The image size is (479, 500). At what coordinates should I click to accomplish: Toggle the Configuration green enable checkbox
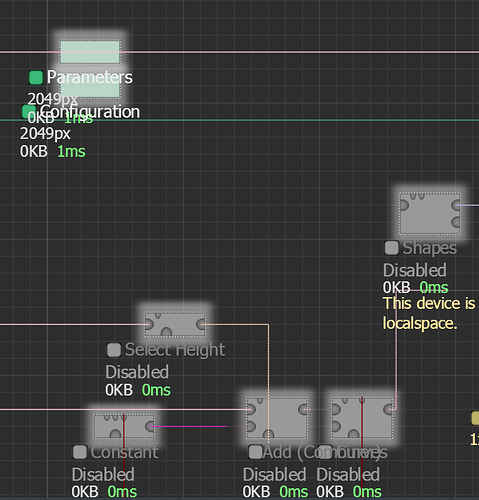coord(28,111)
